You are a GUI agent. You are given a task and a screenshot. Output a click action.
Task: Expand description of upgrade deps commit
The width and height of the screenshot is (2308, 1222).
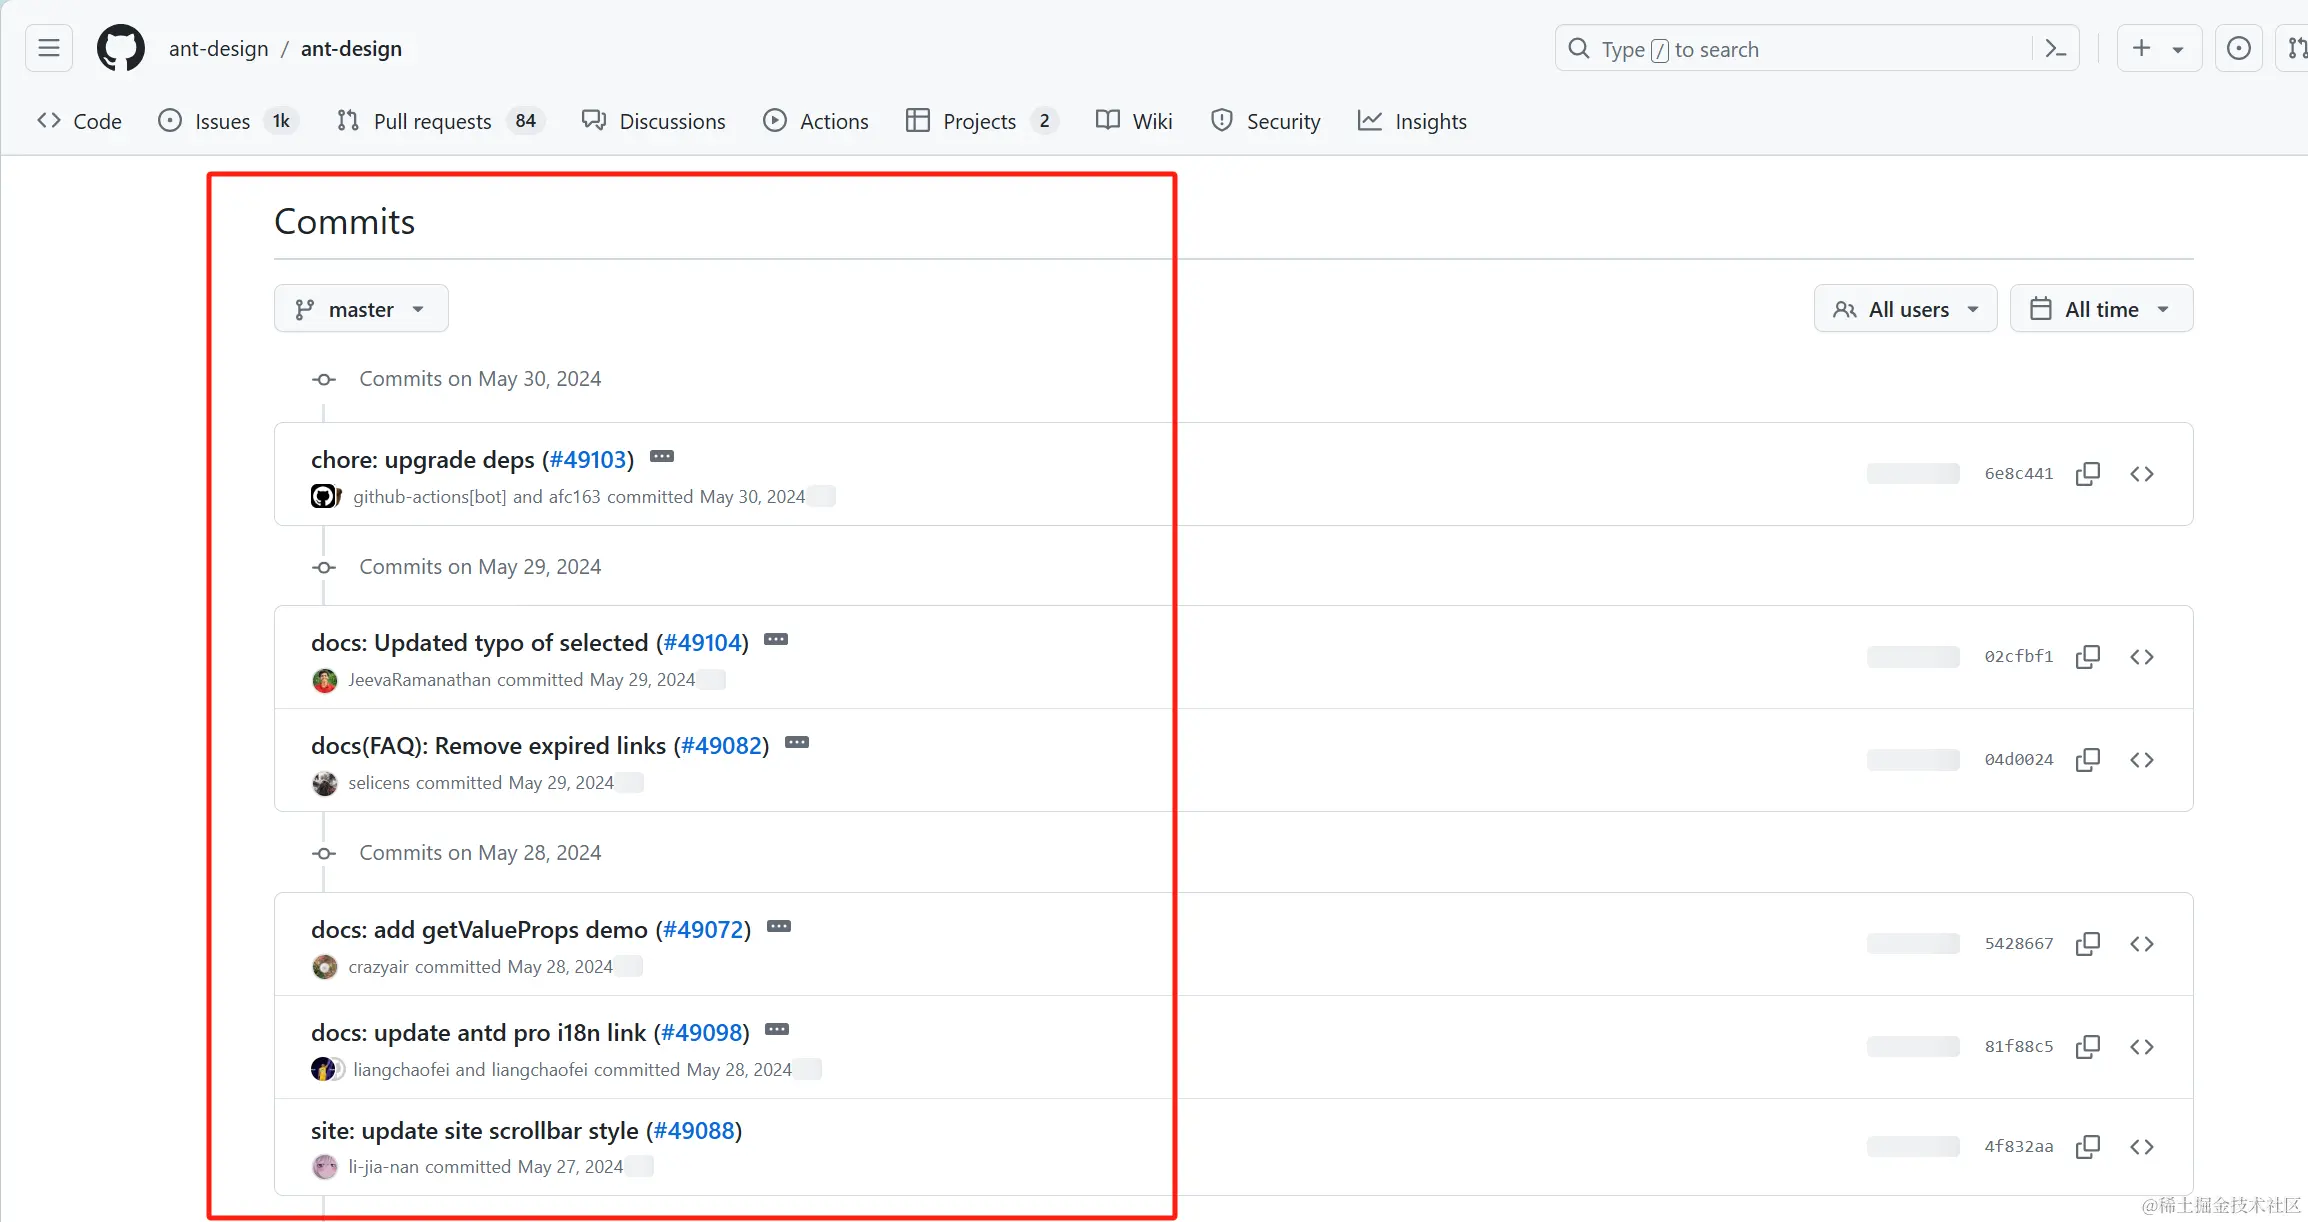click(662, 457)
